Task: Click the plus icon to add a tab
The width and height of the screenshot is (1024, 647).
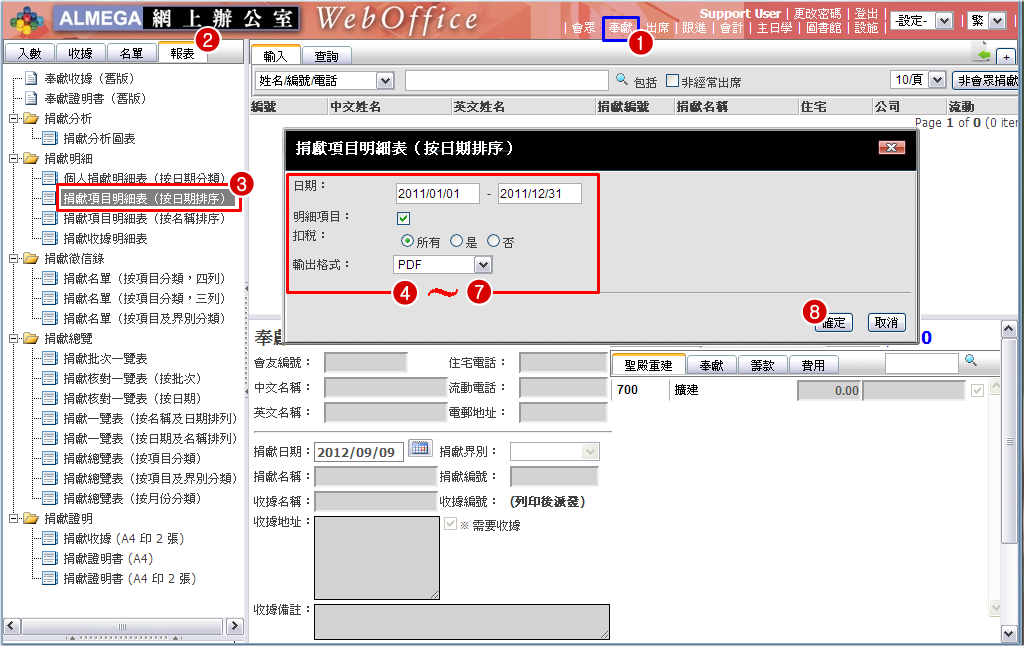Action: [x=1006, y=57]
